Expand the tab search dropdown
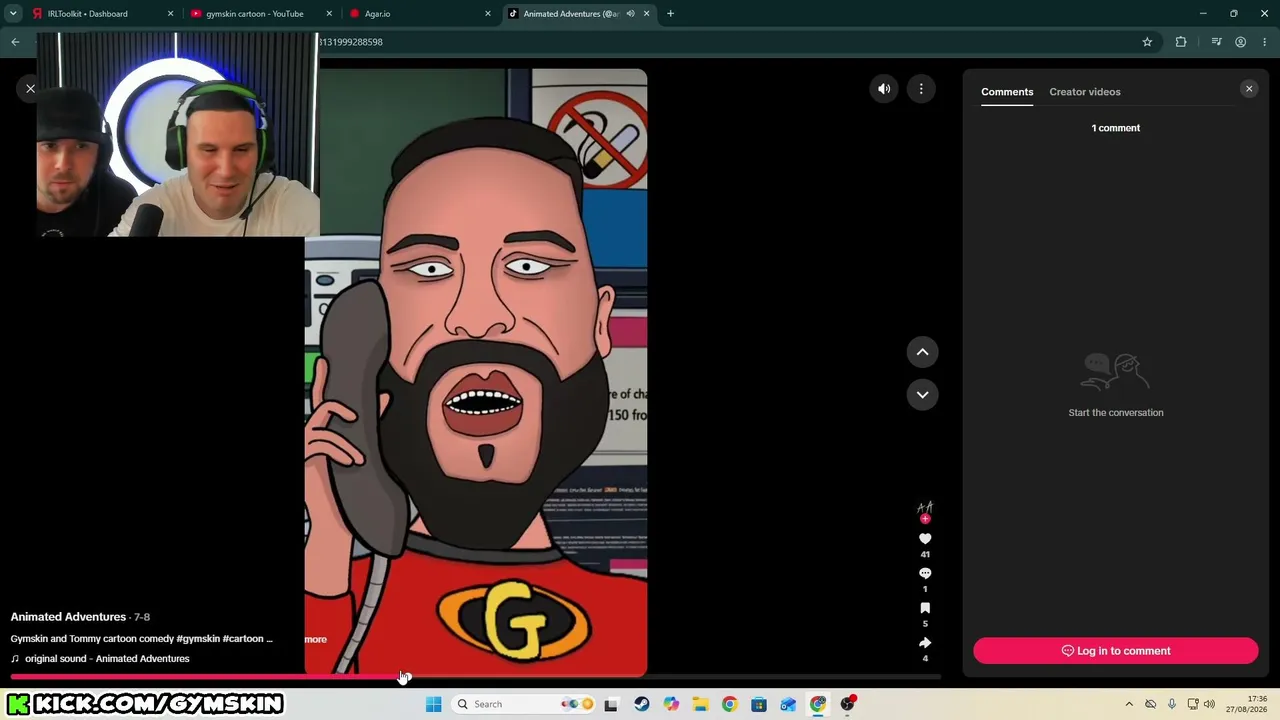The image size is (1280, 720). click(x=13, y=14)
